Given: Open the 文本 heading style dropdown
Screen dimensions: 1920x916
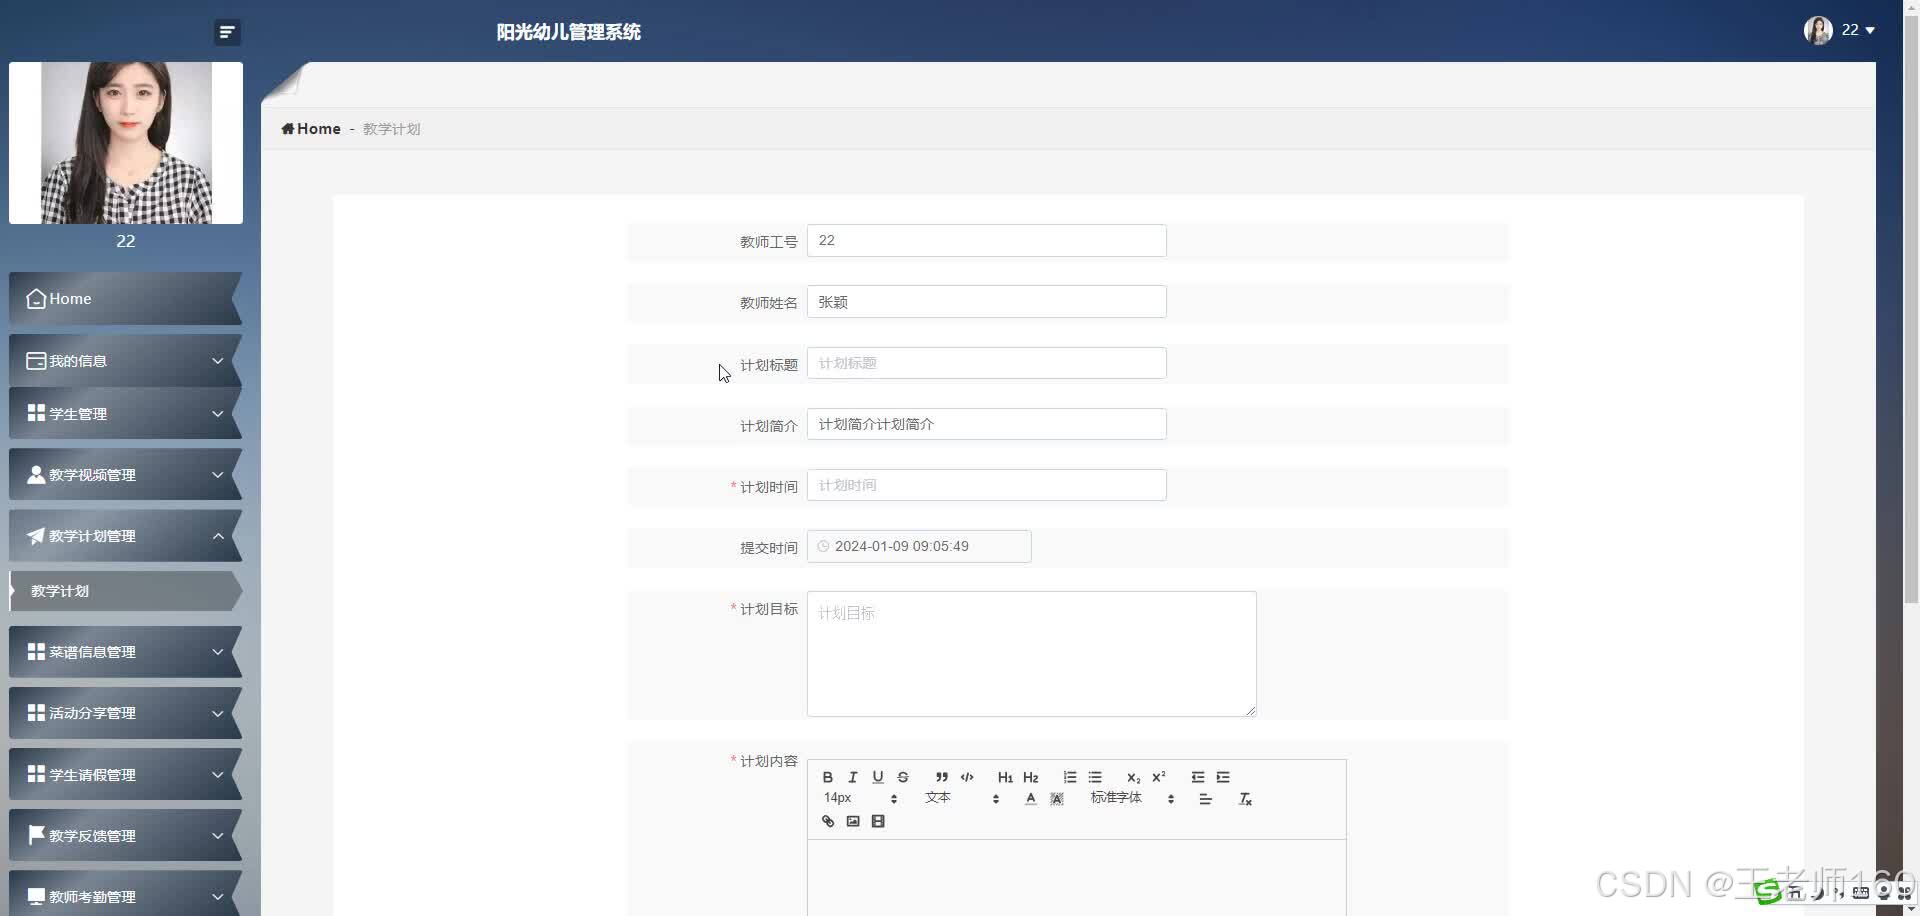Looking at the screenshot, I should 962,798.
